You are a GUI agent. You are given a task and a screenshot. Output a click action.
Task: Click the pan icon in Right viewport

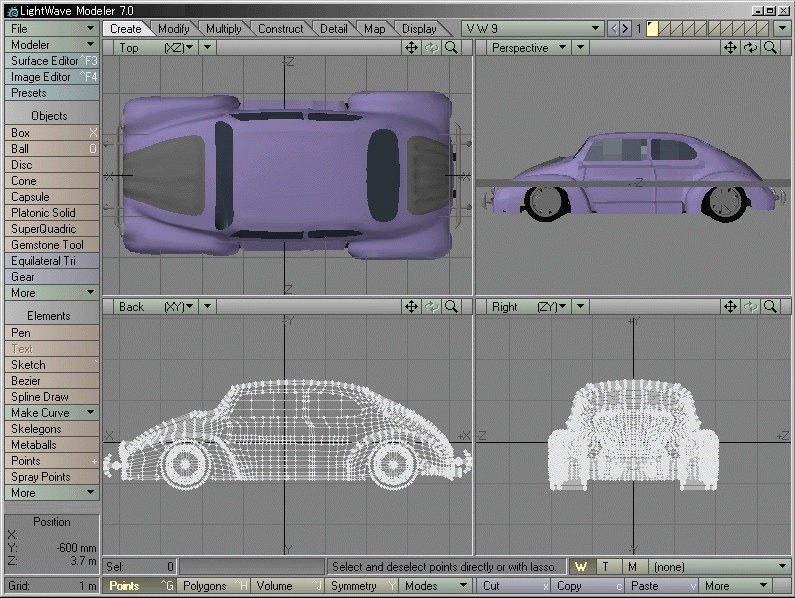pyautogui.click(x=731, y=306)
